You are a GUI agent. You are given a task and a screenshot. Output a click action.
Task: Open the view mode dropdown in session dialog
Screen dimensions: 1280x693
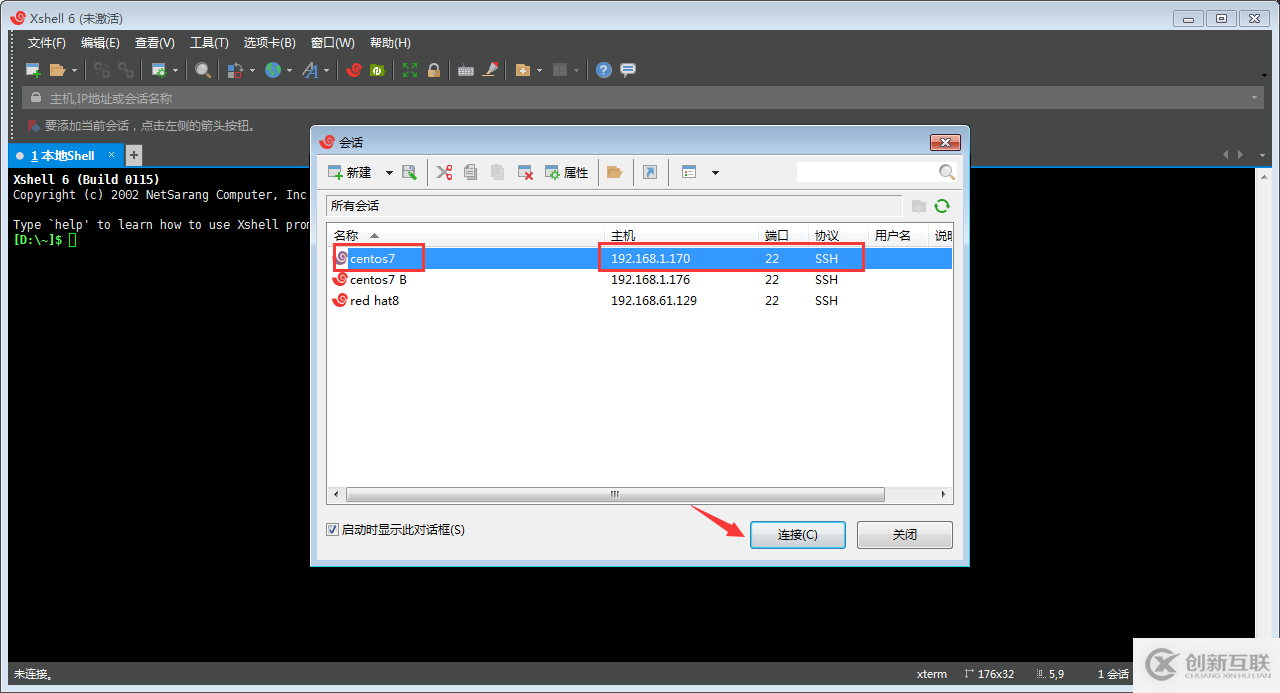click(714, 172)
